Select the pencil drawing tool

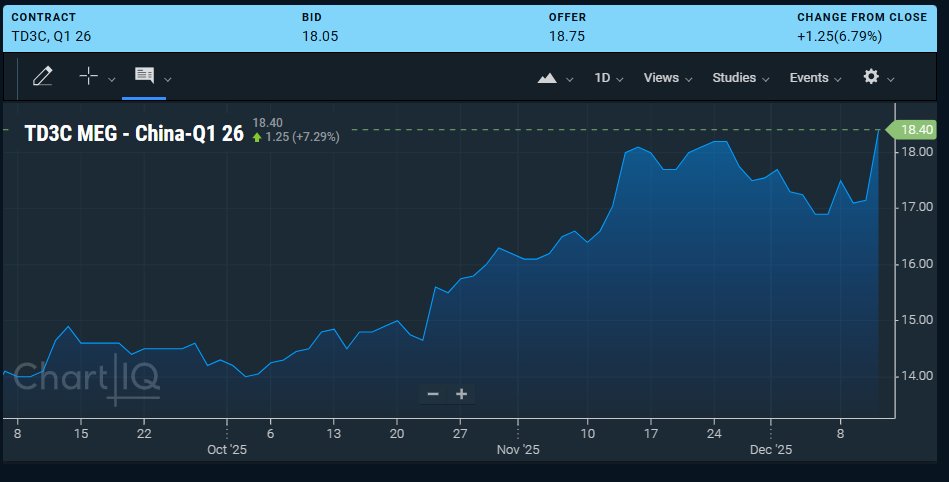pyautogui.click(x=42, y=76)
